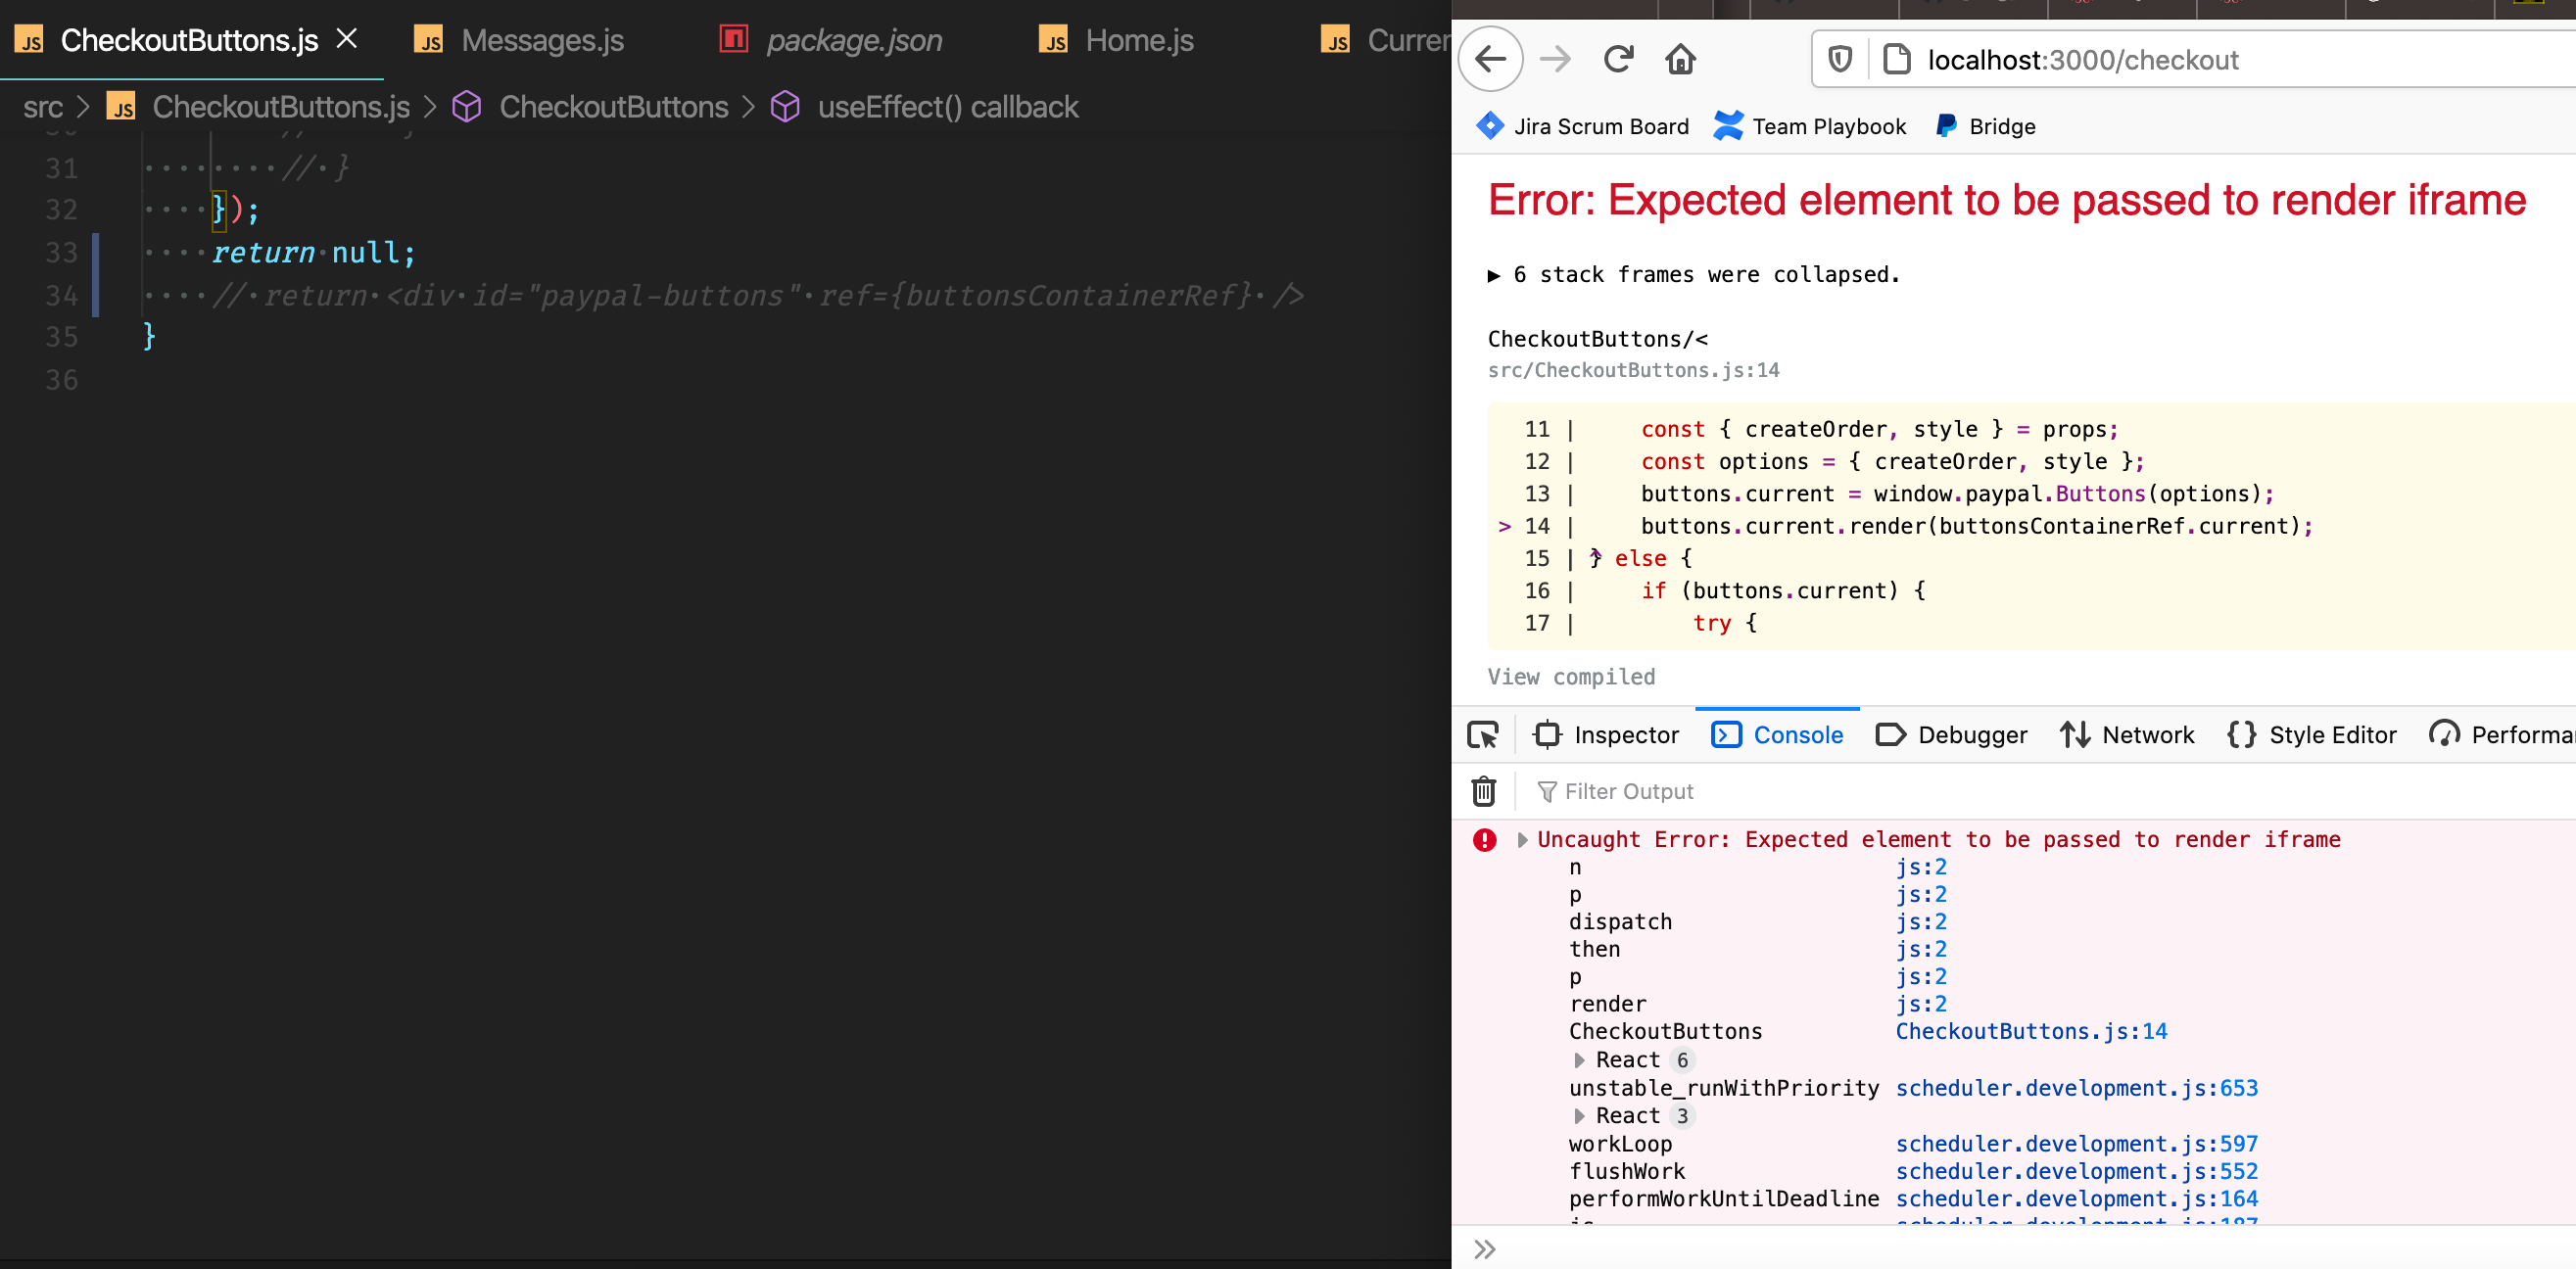The width and height of the screenshot is (2576, 1269).
Task: Click the Confluence Team Playbook icon
Action: click(1727, 125)
